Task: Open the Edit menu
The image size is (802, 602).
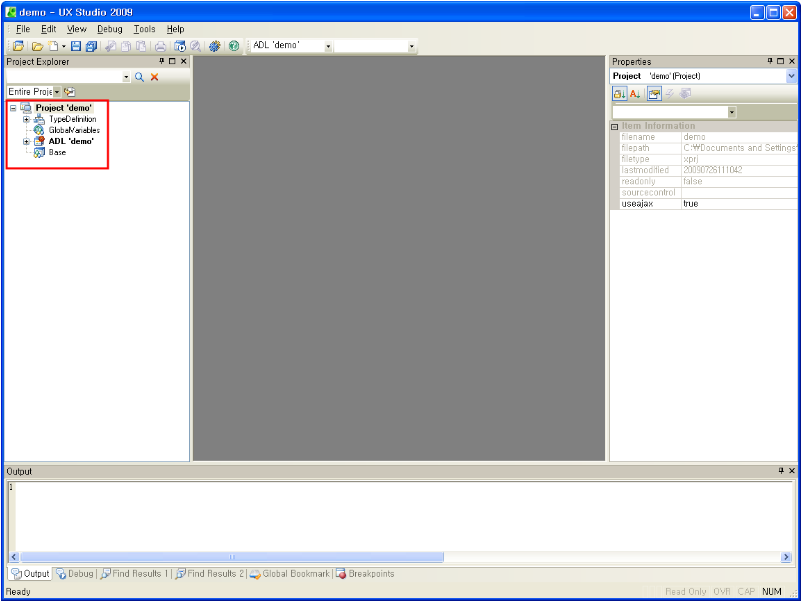Action: point(49,29)
